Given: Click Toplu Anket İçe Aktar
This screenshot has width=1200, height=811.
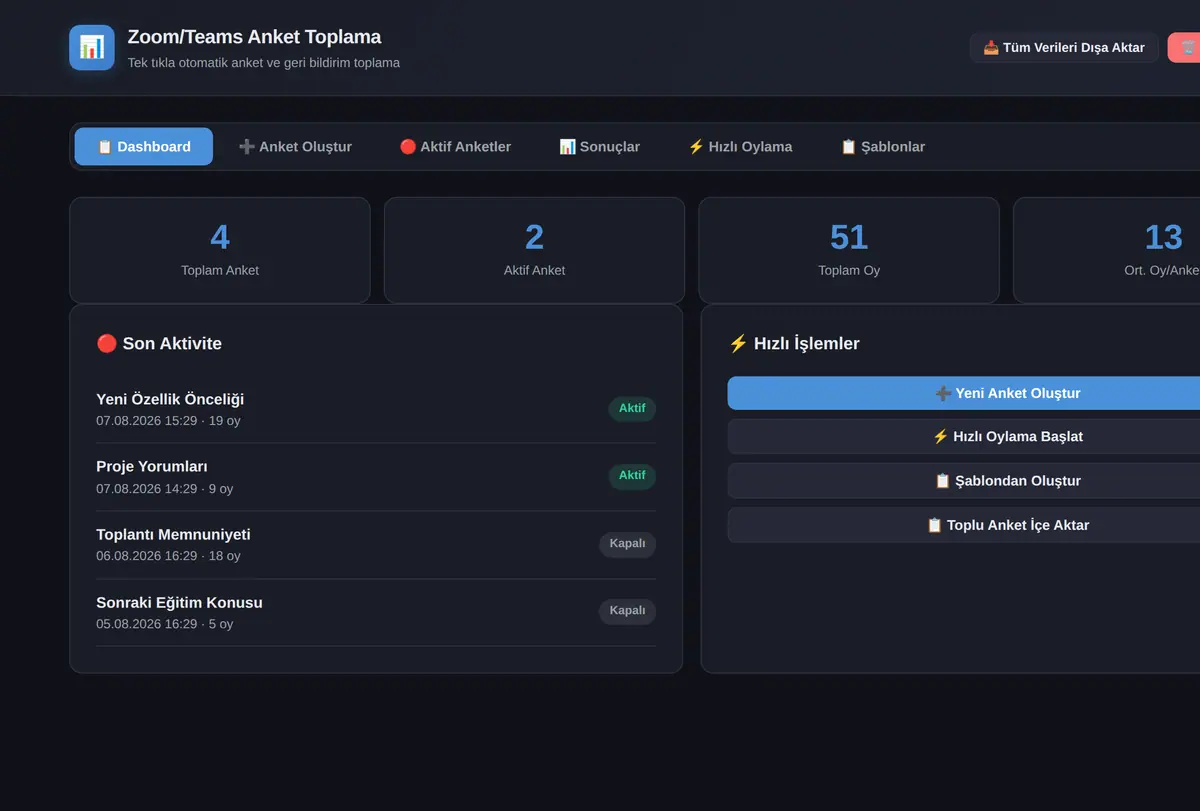Looking at the screenshot, I should click(x=964, y=525).
